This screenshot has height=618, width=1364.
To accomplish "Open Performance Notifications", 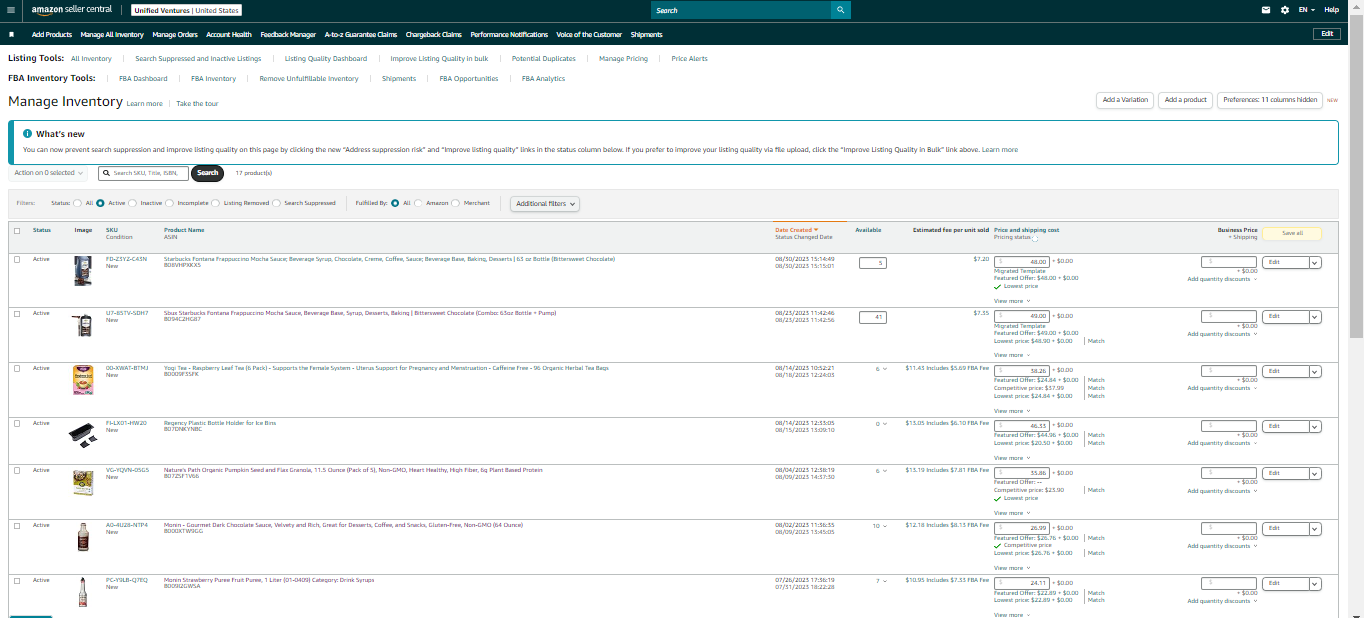I will (509, 34).
